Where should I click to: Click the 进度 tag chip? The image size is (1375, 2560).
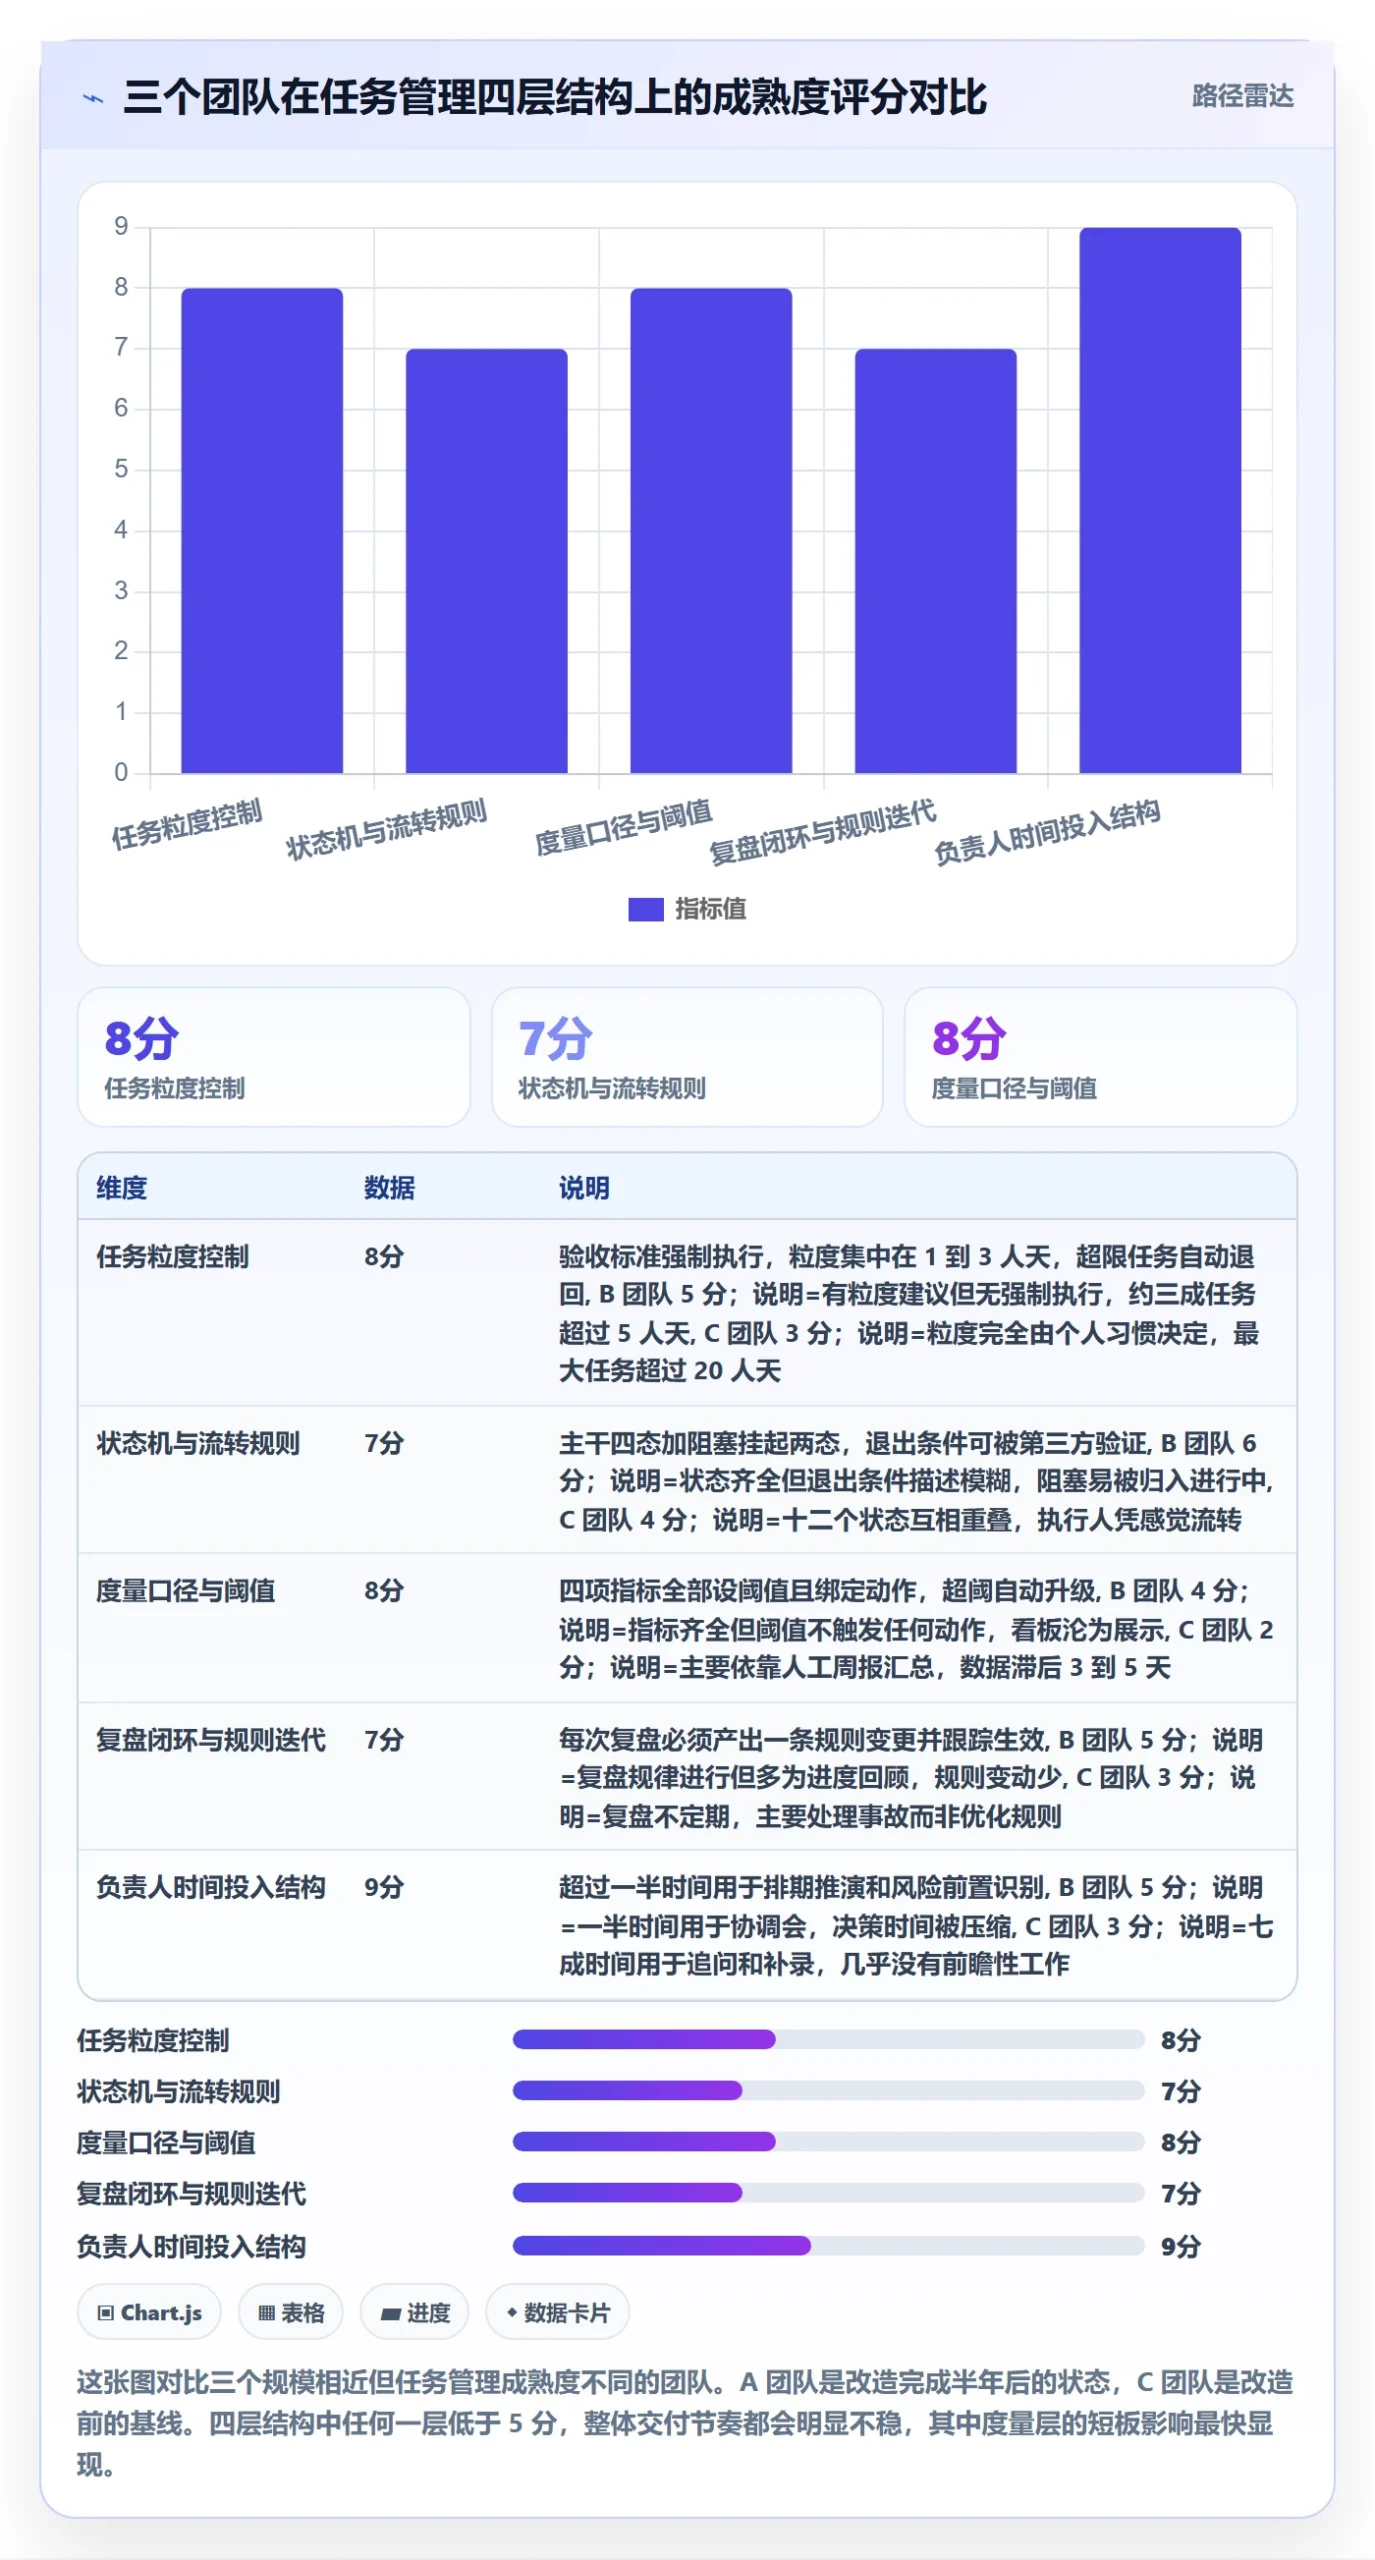coord(414,2312)
